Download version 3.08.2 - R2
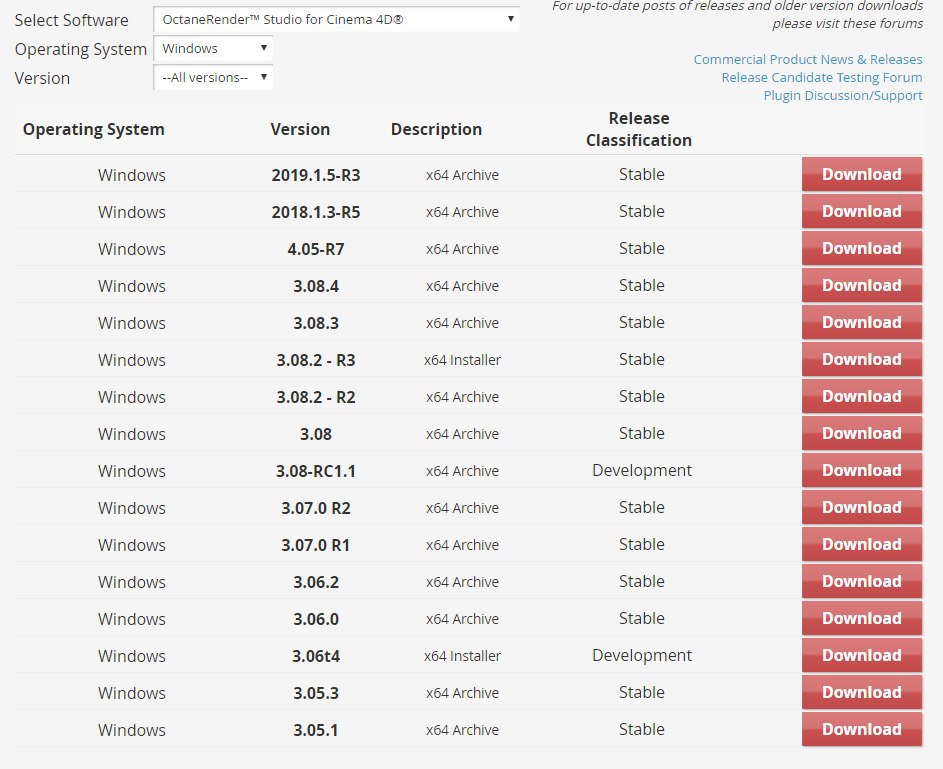 point(861,396)
